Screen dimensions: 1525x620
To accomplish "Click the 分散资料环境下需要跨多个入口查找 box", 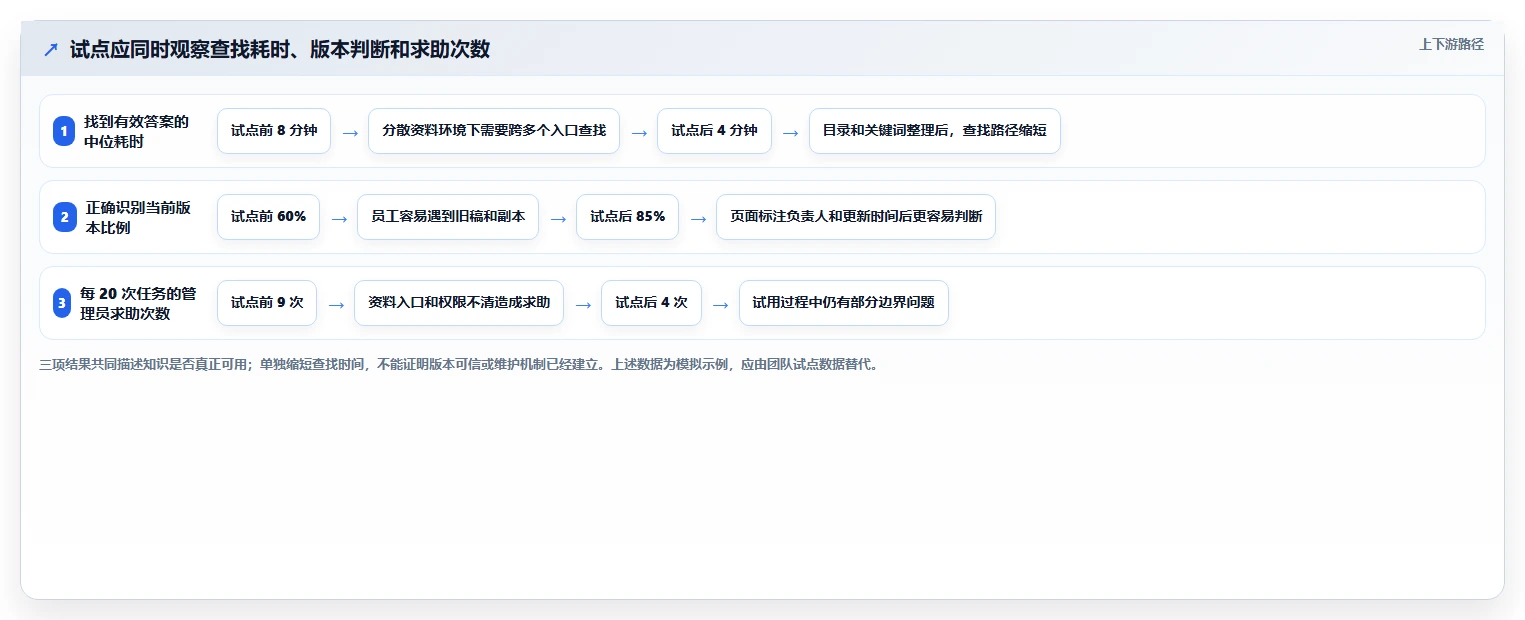I will 494,131.
